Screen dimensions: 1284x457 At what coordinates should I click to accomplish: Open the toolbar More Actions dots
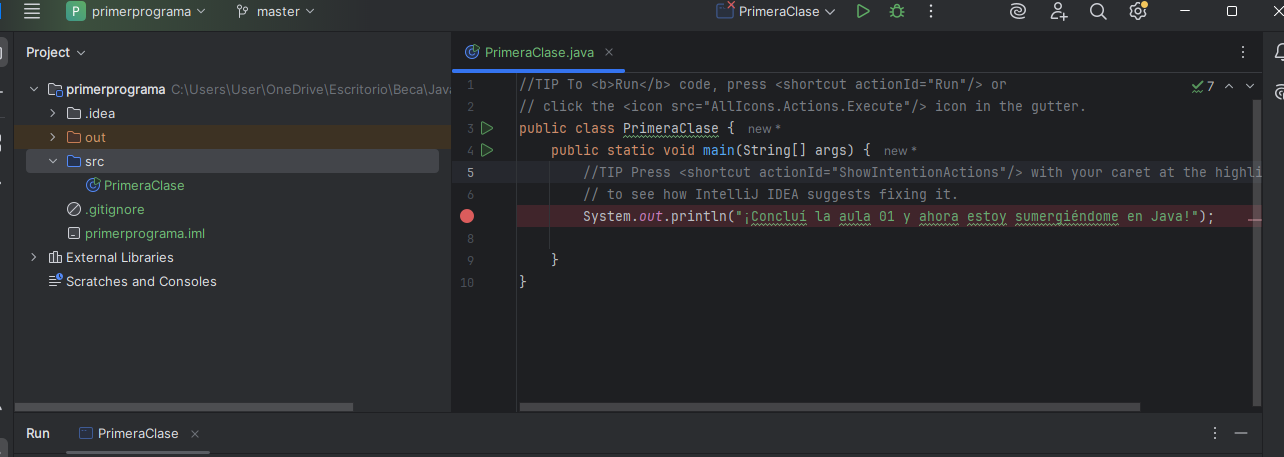[x=931, y=12]
